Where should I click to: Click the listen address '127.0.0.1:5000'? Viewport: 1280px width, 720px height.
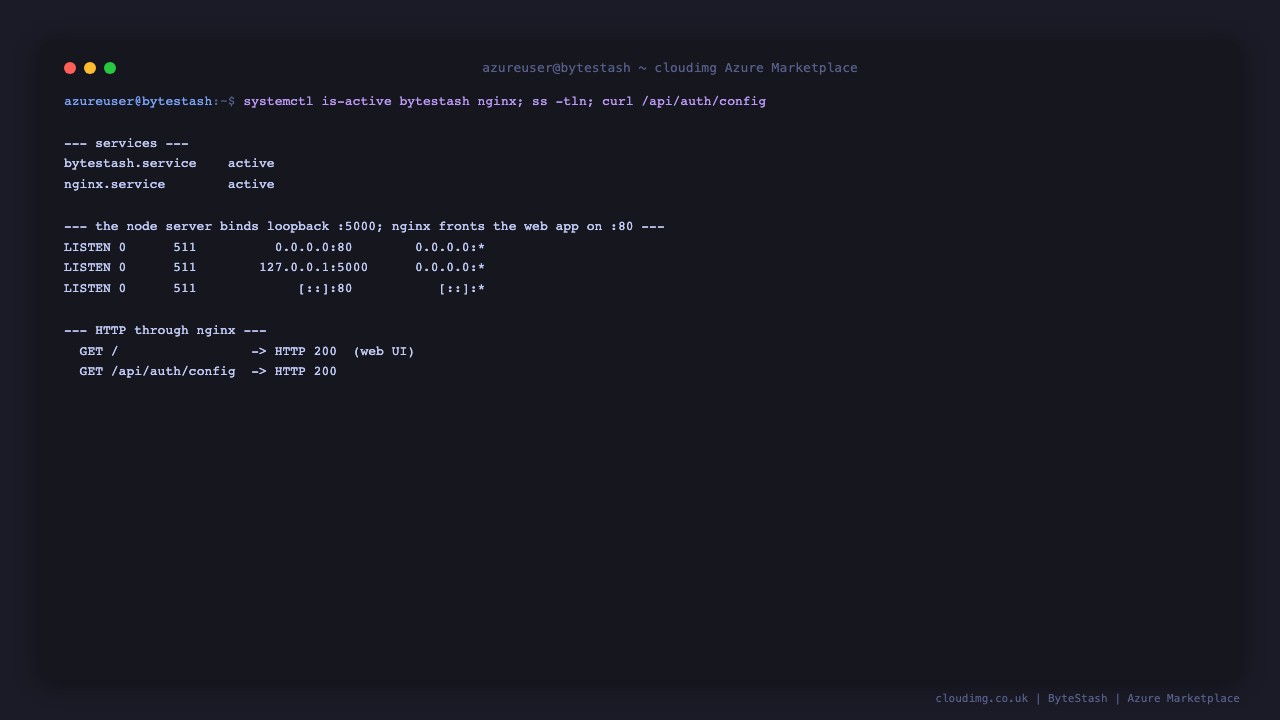pyautogui.click(x=314, y=267)
